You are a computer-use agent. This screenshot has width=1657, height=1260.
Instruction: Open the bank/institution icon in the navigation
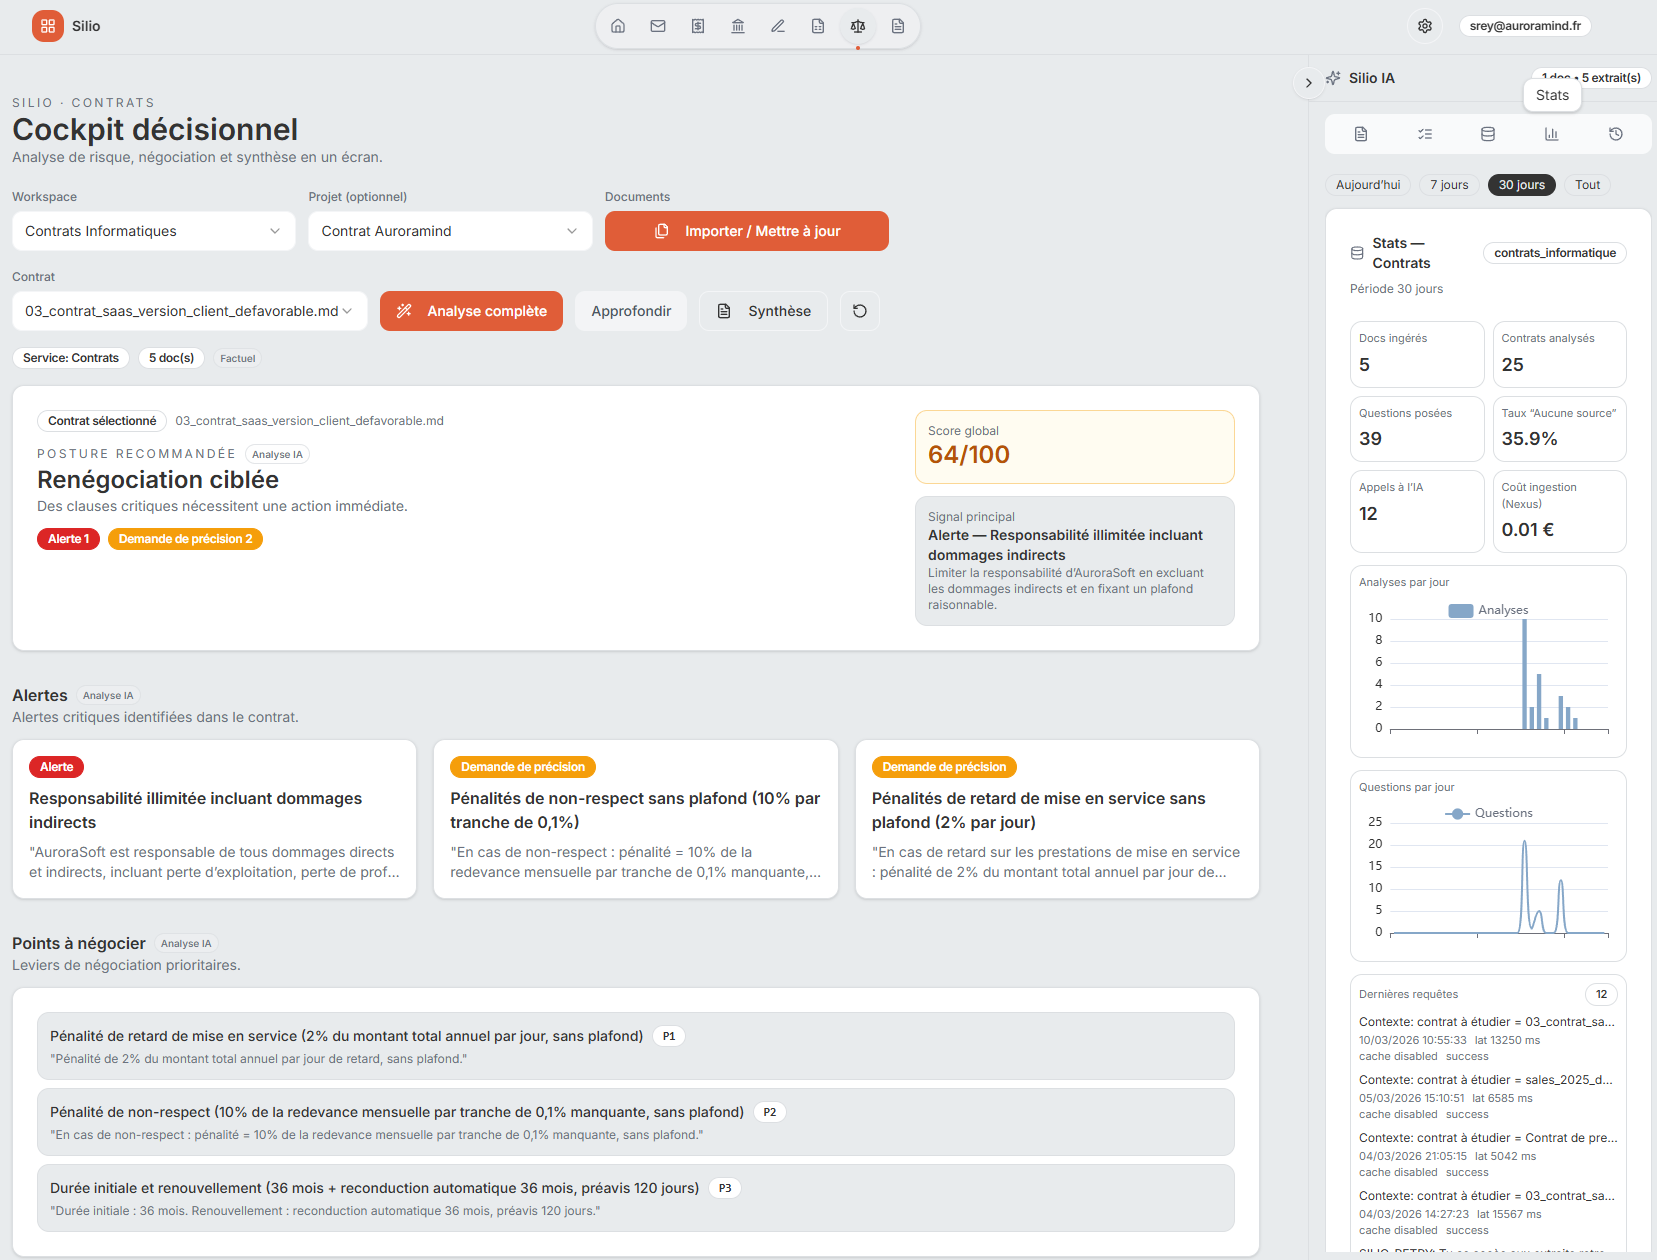click(737, 26)
